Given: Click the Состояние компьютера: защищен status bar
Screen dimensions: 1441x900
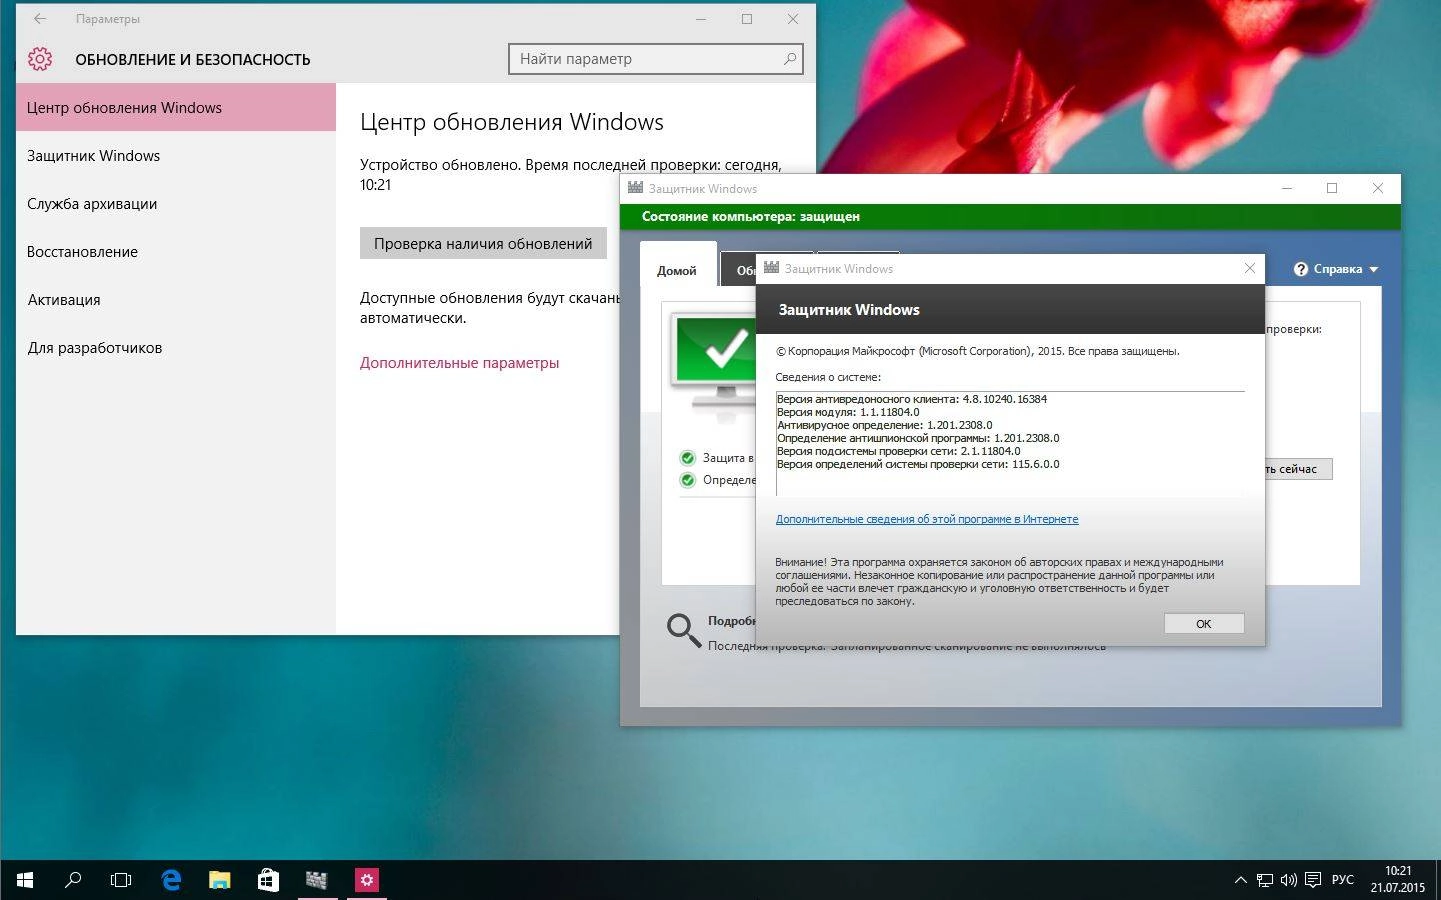Looking at the screenshot, I should coord(1010,216).
